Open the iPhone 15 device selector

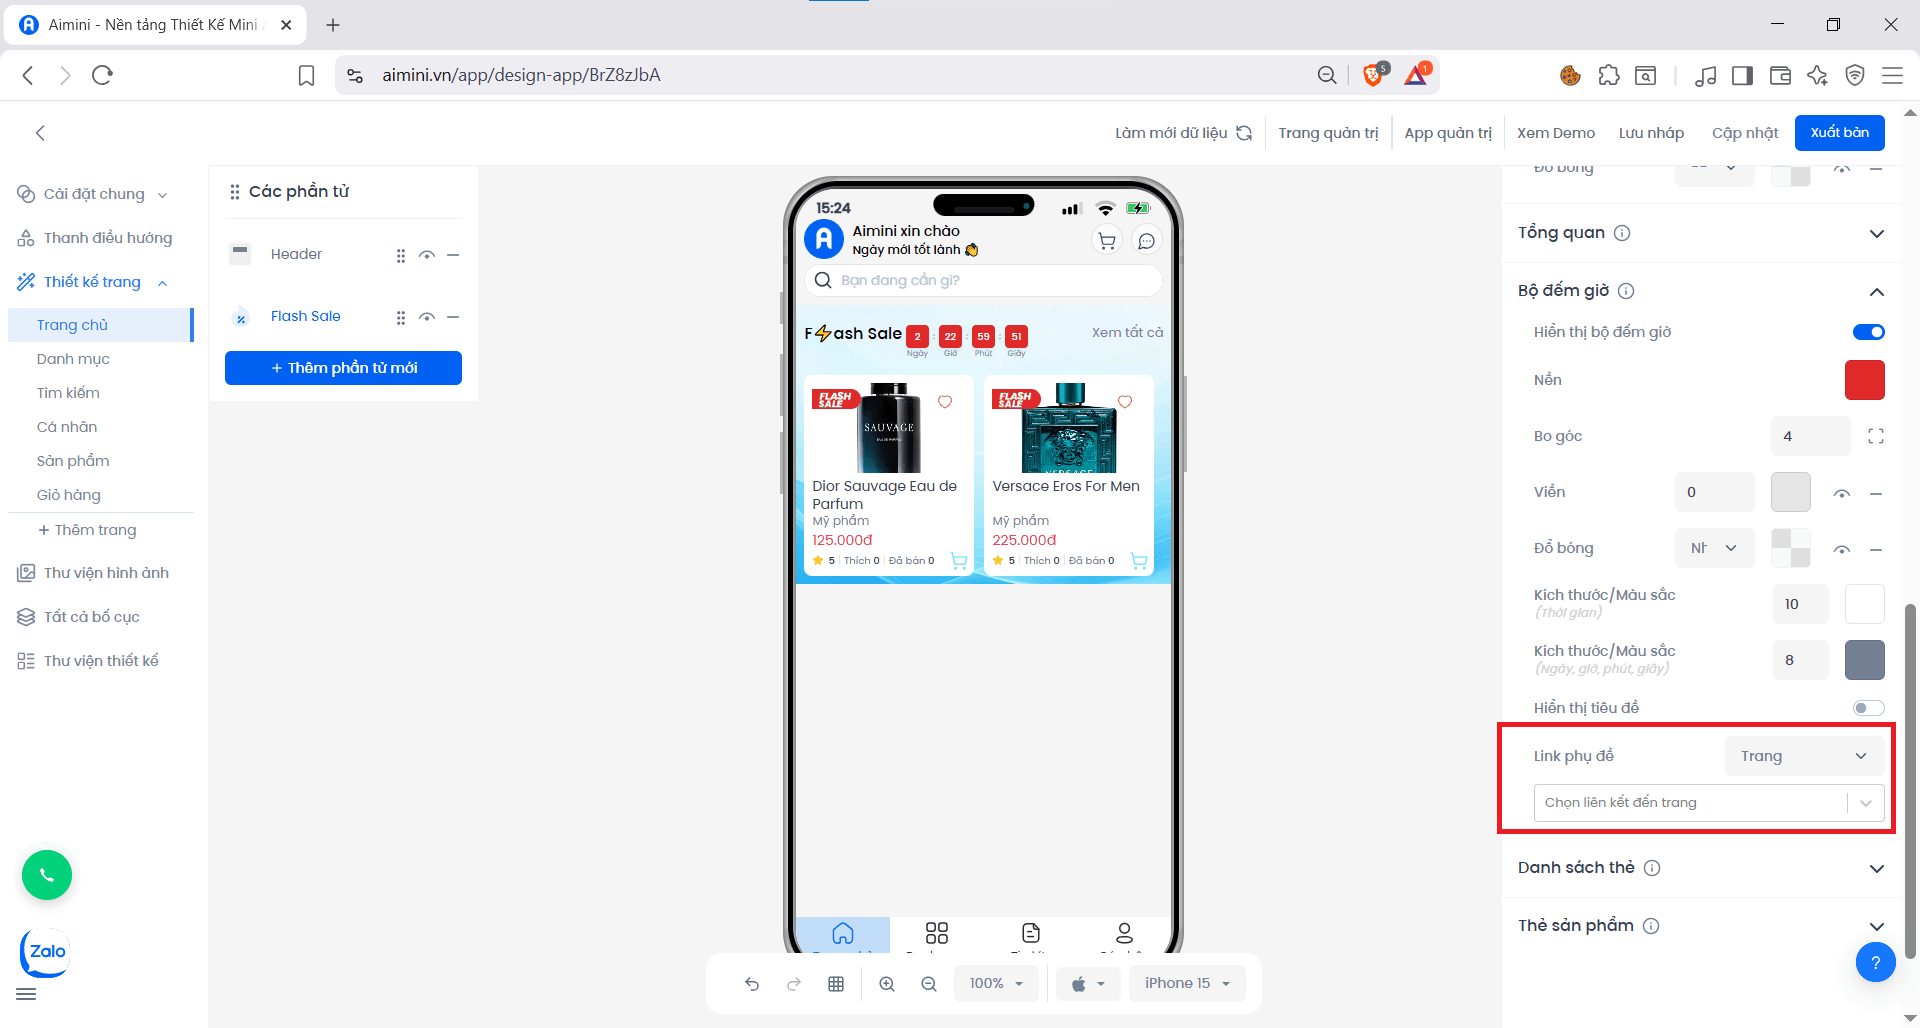coord(1187,984)
